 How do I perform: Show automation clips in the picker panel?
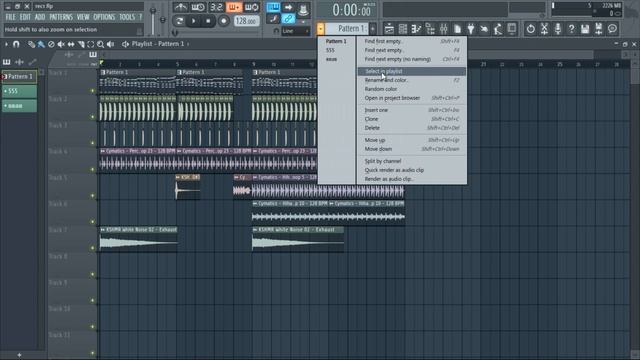pyautogui.click(x=32, y=62)
